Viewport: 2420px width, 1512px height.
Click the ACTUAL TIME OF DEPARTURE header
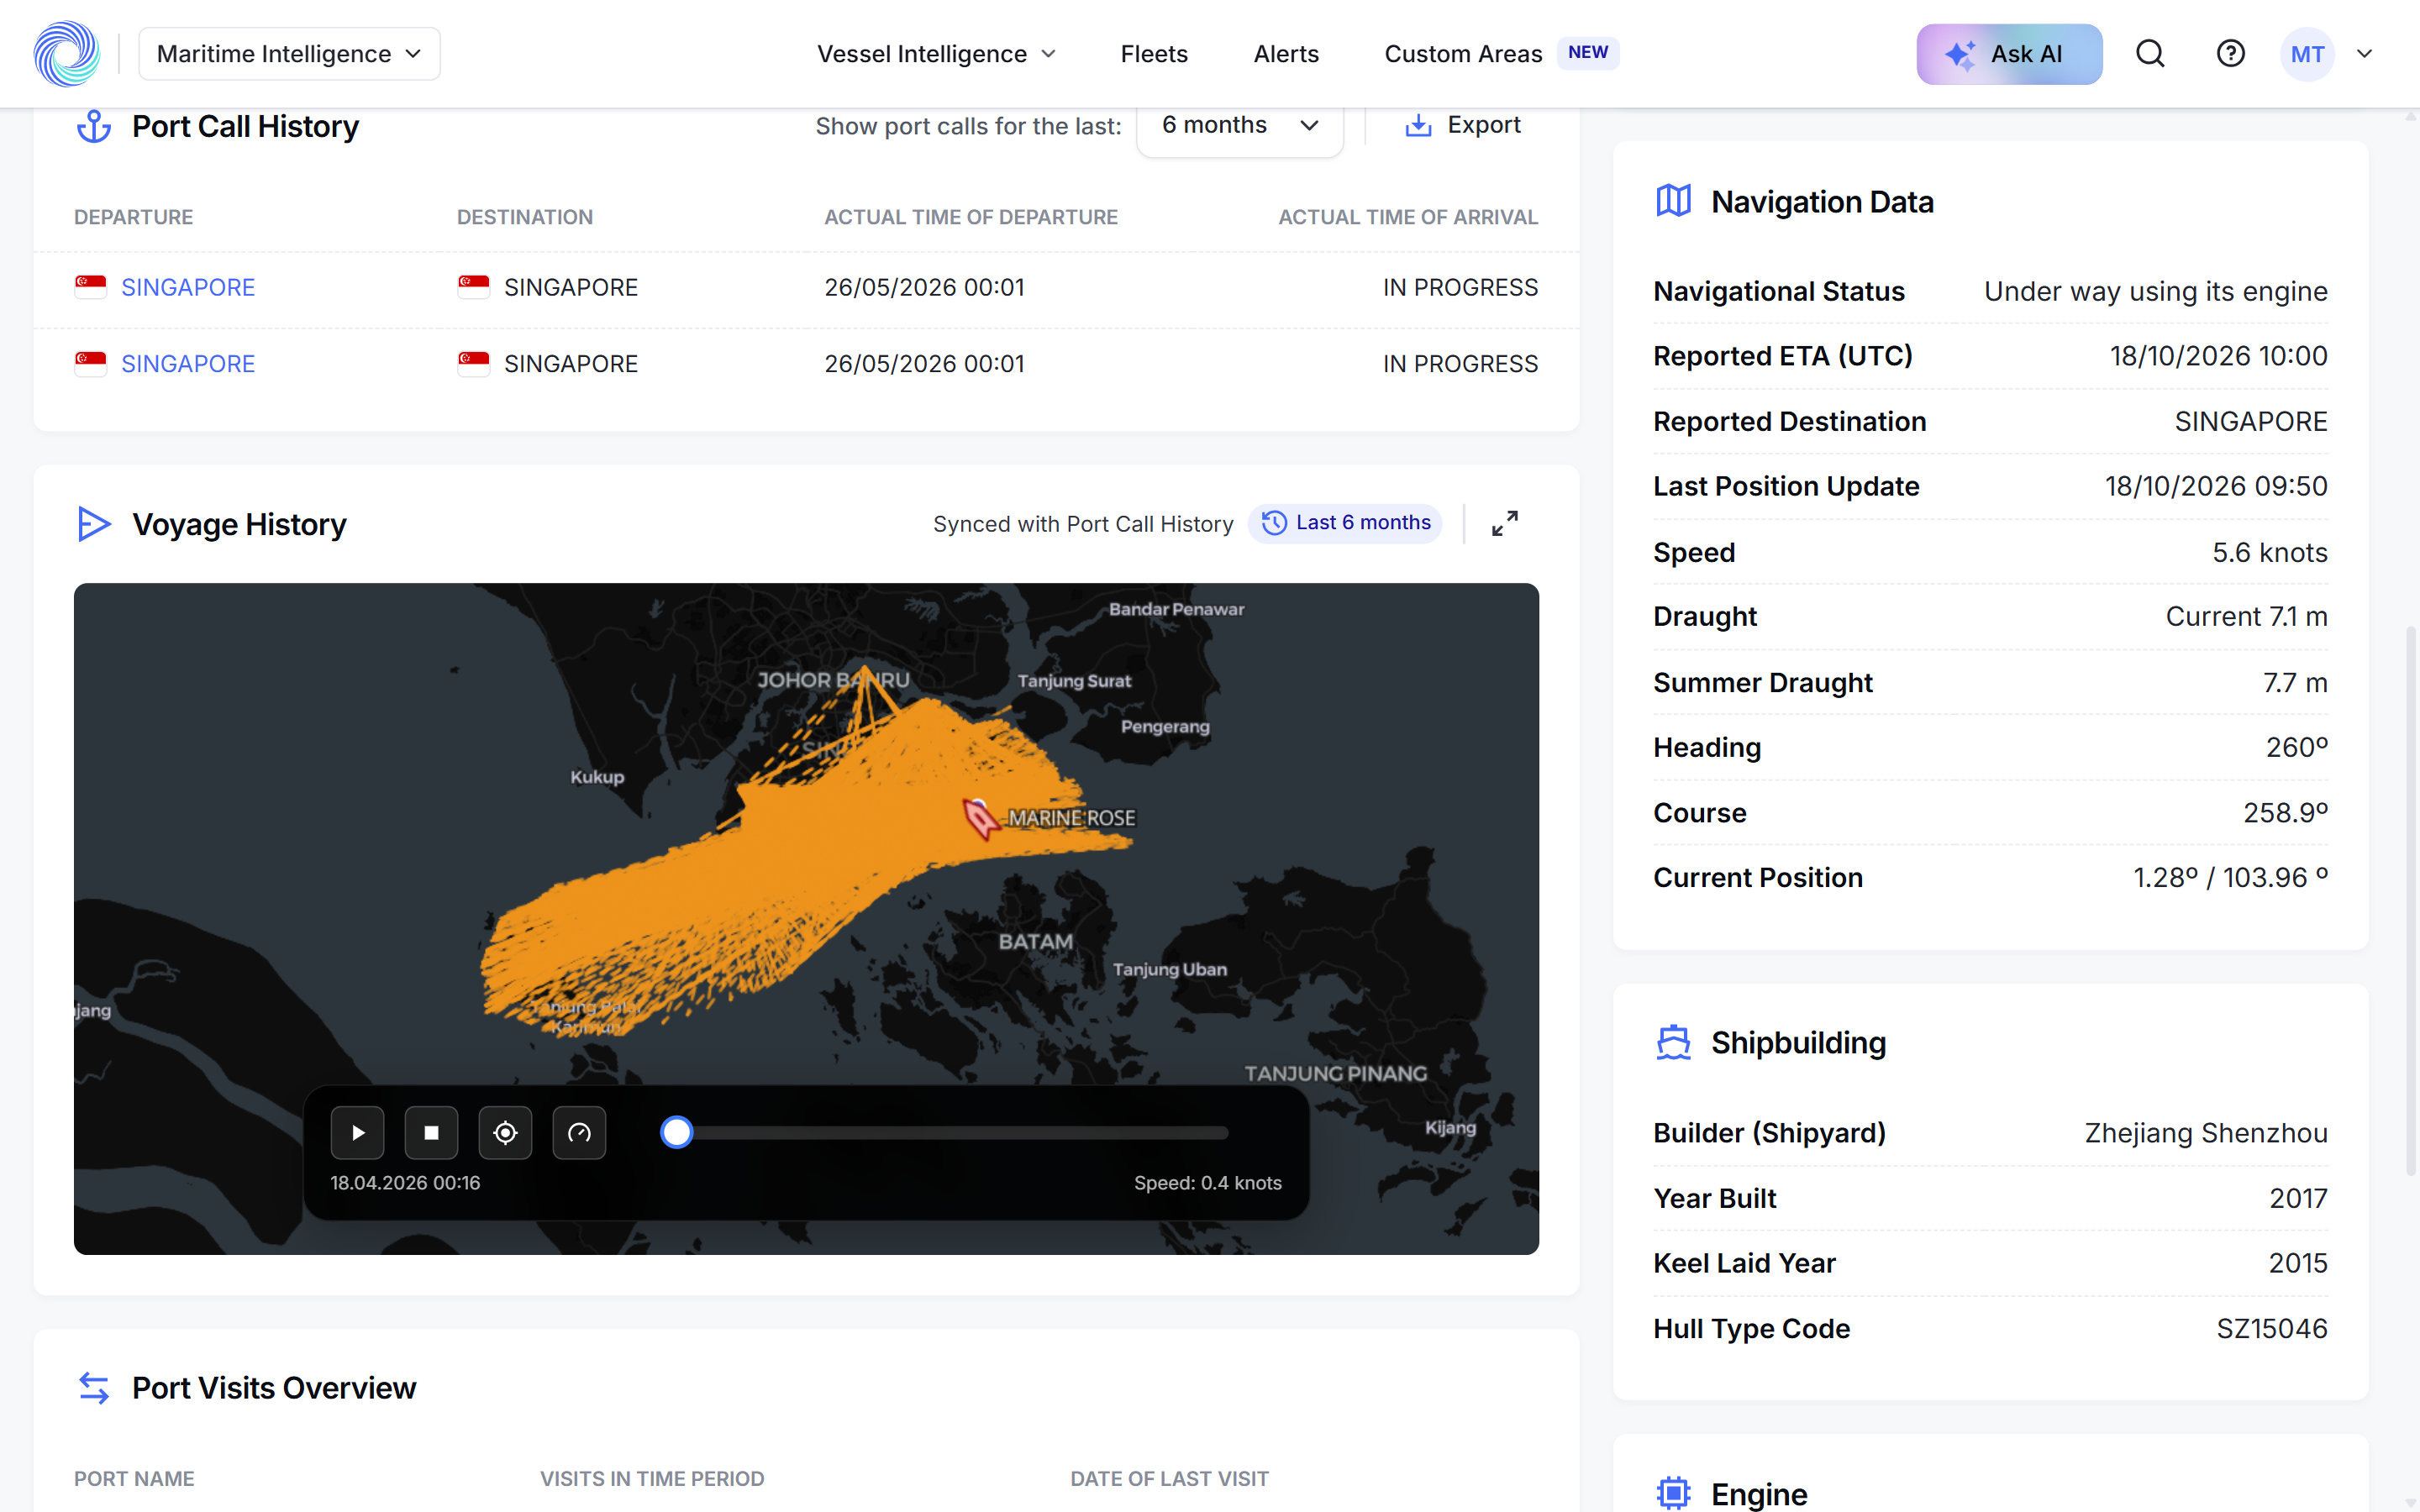tap(971, 217)
